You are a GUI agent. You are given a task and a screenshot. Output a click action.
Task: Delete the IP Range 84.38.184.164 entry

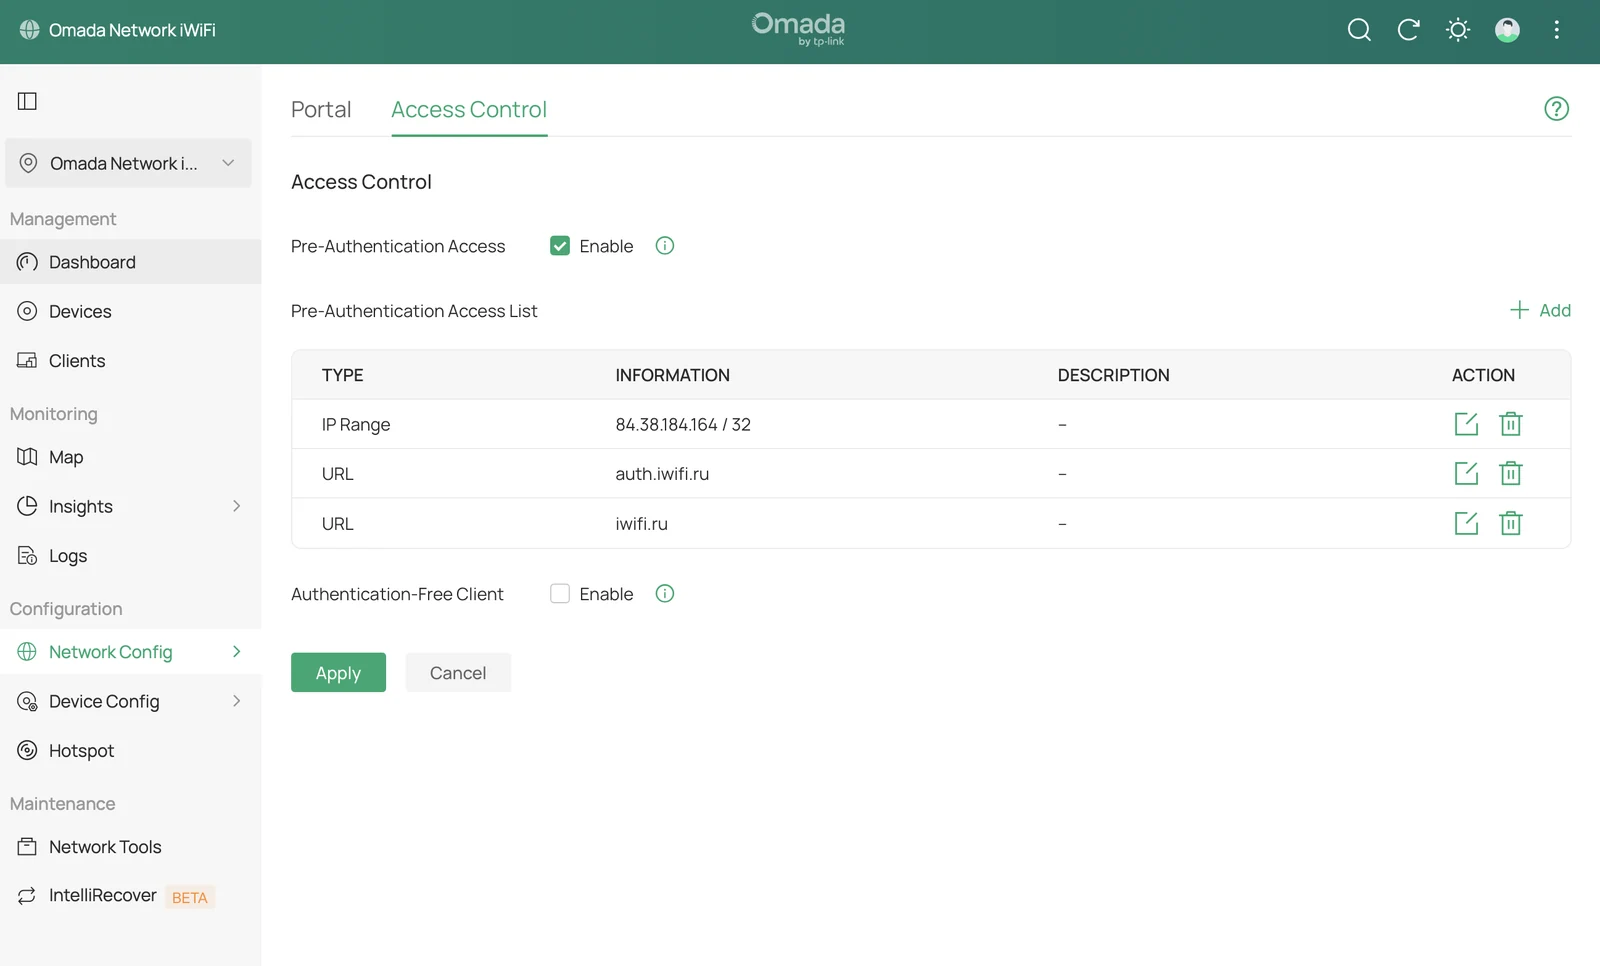click(x=1511, y=424)
